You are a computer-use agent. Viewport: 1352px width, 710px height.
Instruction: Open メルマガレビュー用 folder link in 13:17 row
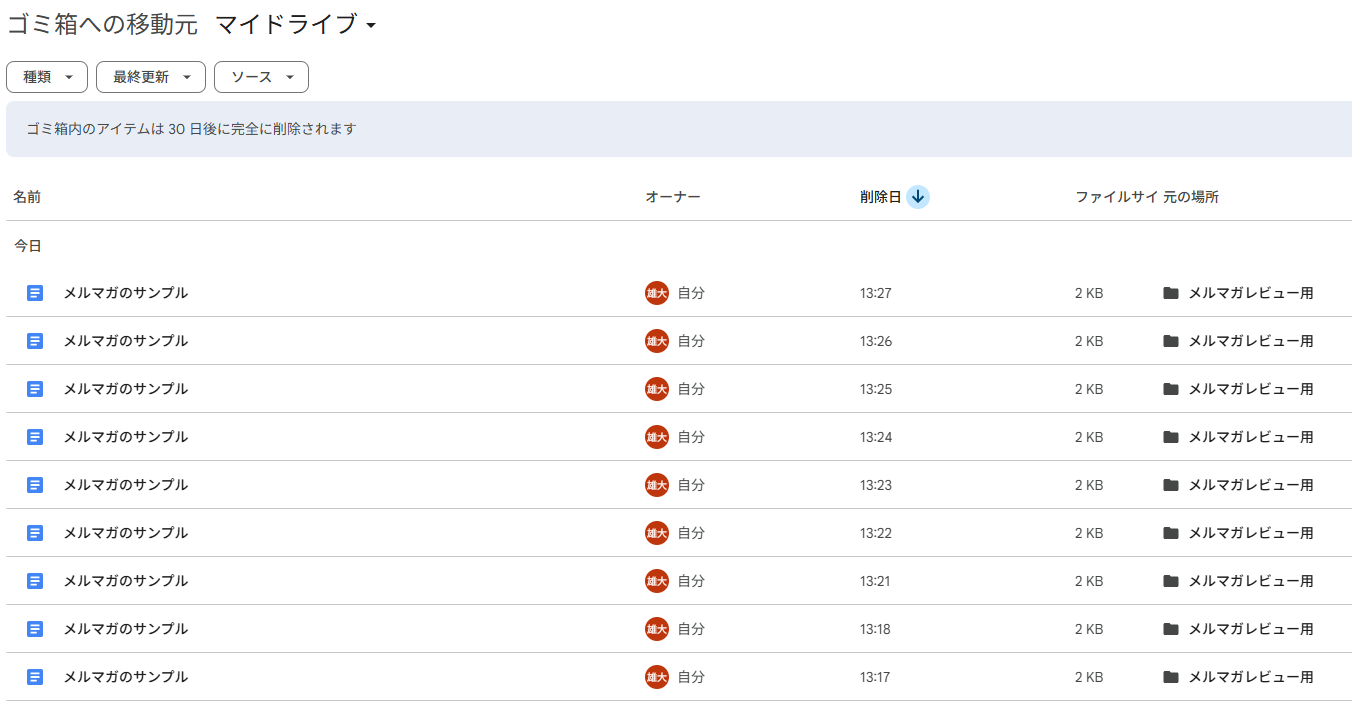[x=1250, y=677]
